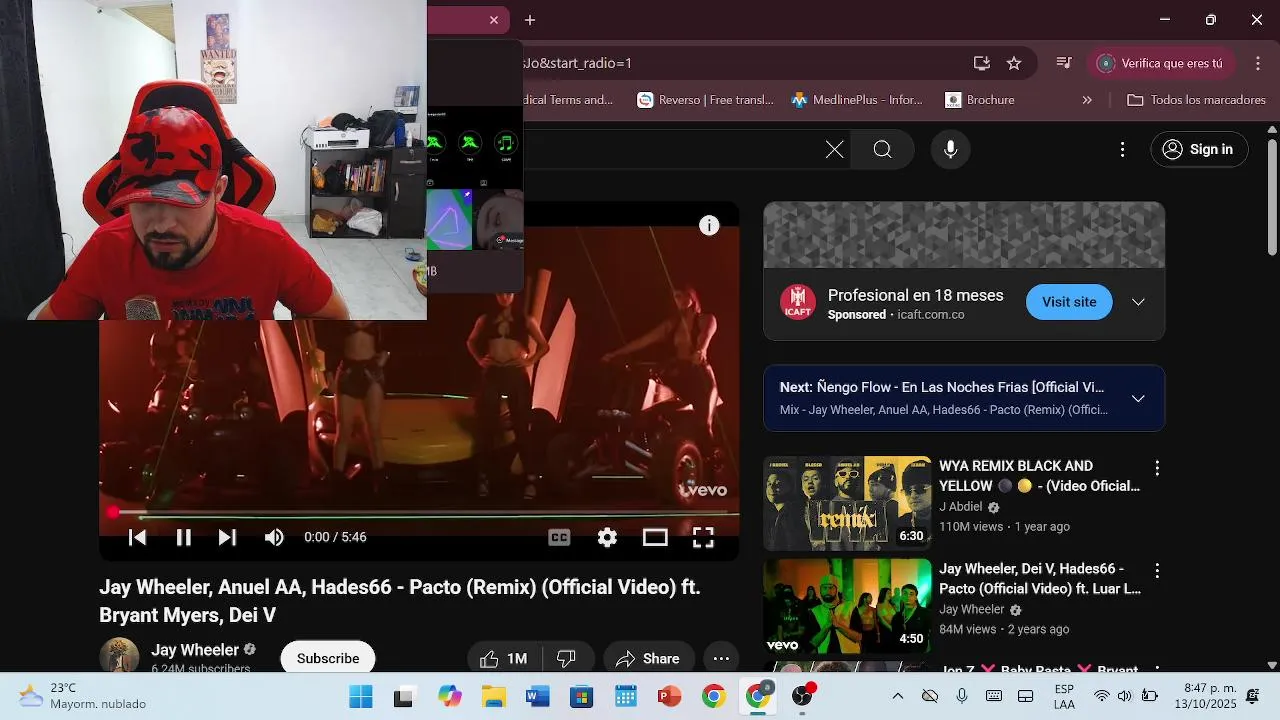Open Medical Terms and... bookmark

[568, 100]
